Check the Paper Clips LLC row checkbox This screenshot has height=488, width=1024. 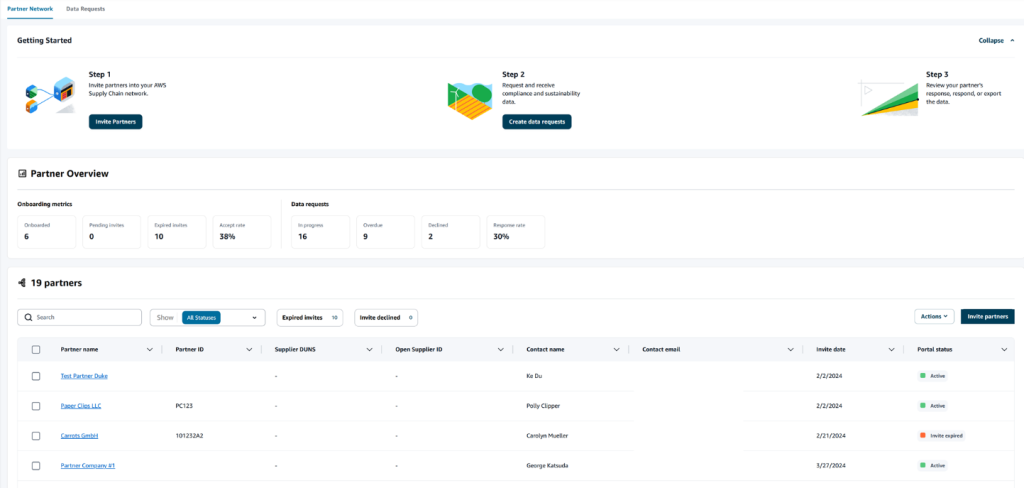pyautogui.click(x=36, y=406)
